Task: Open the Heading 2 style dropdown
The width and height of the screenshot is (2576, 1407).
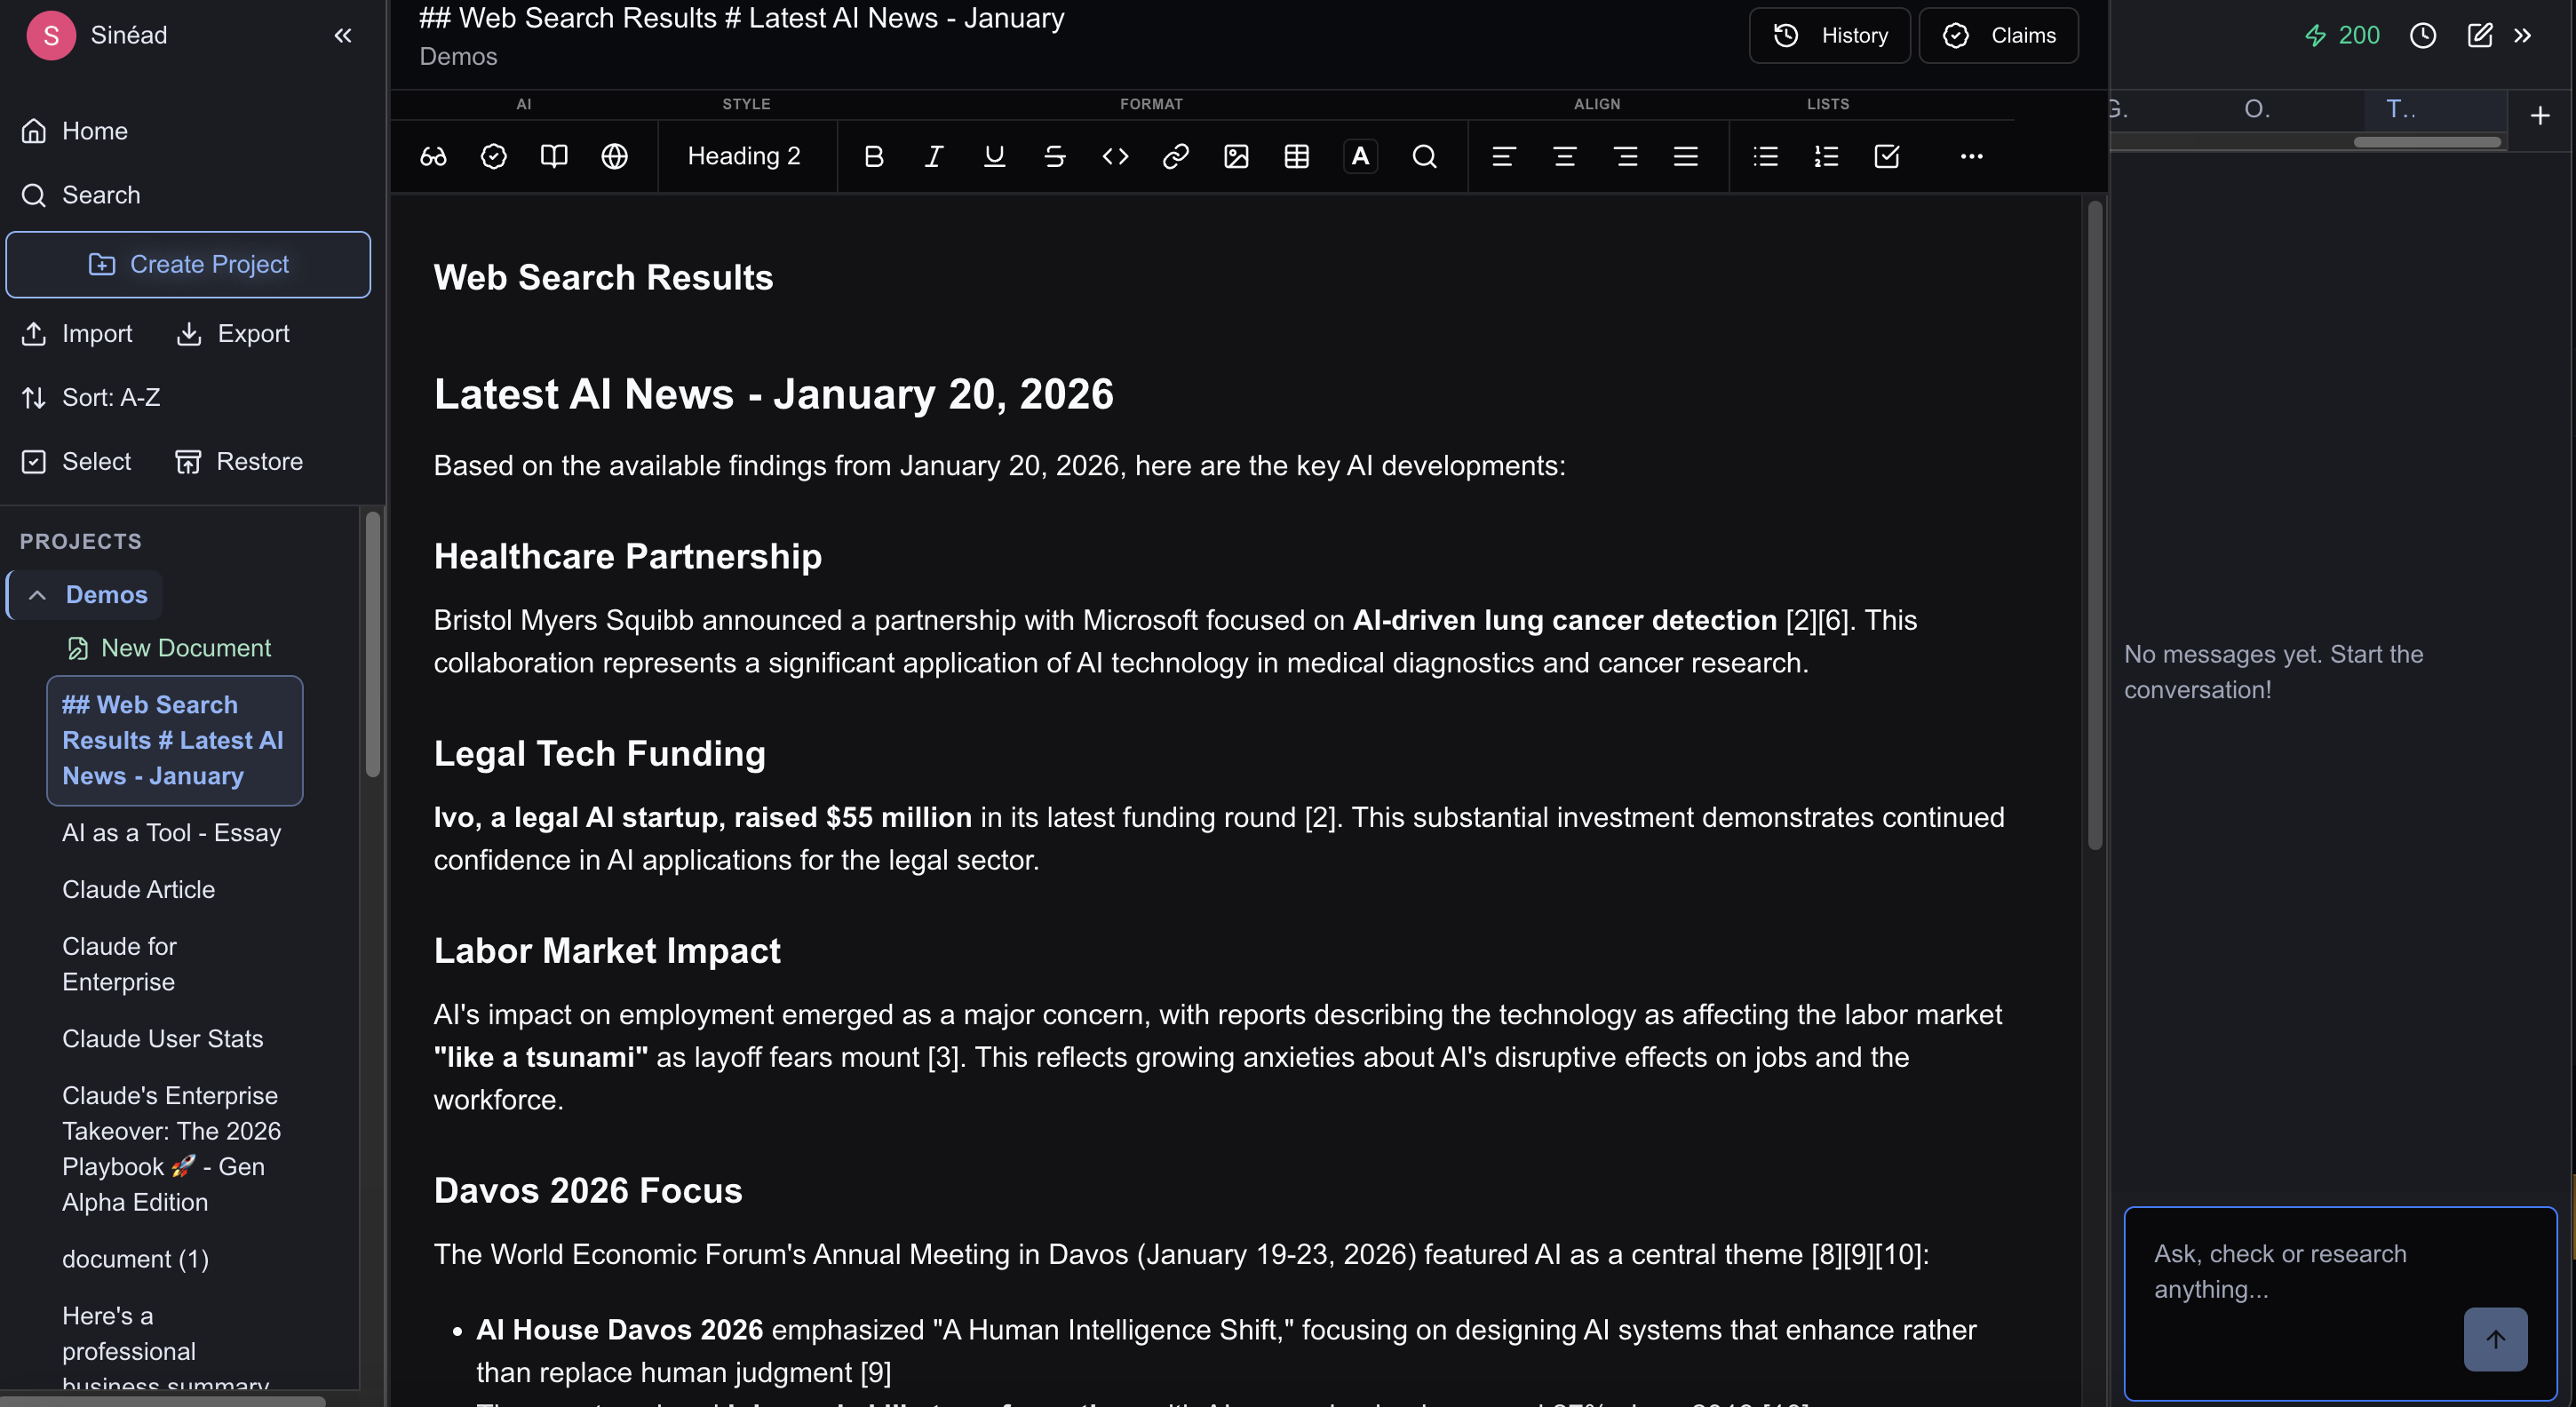Action: pyautogui.click(x=744, y=156)
